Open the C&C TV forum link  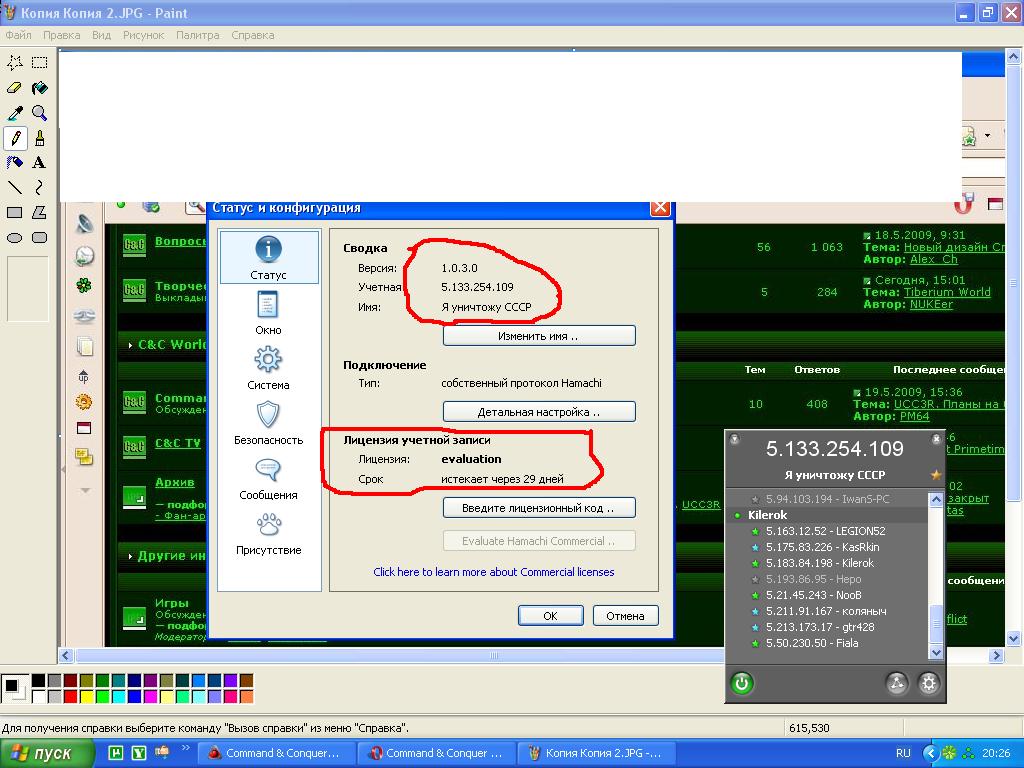point(178,443)
